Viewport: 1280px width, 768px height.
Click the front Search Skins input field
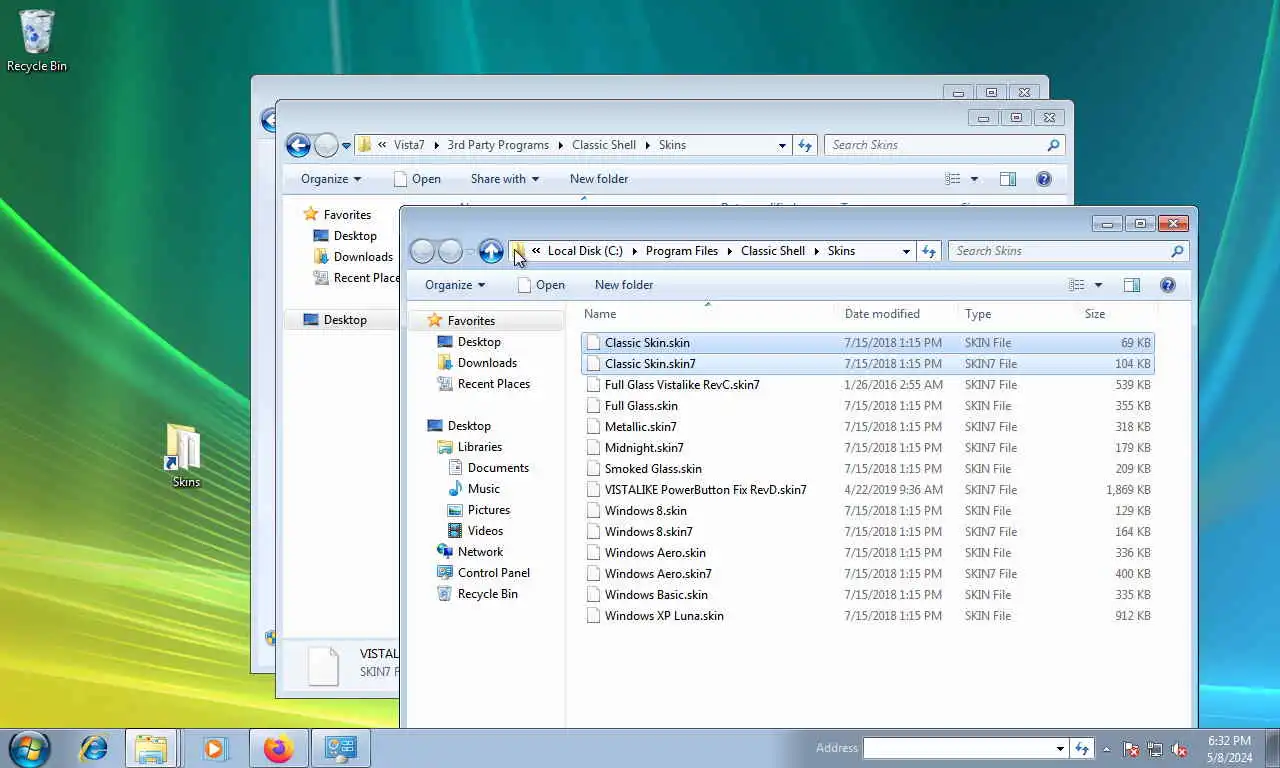click(x=1058, y=251)
